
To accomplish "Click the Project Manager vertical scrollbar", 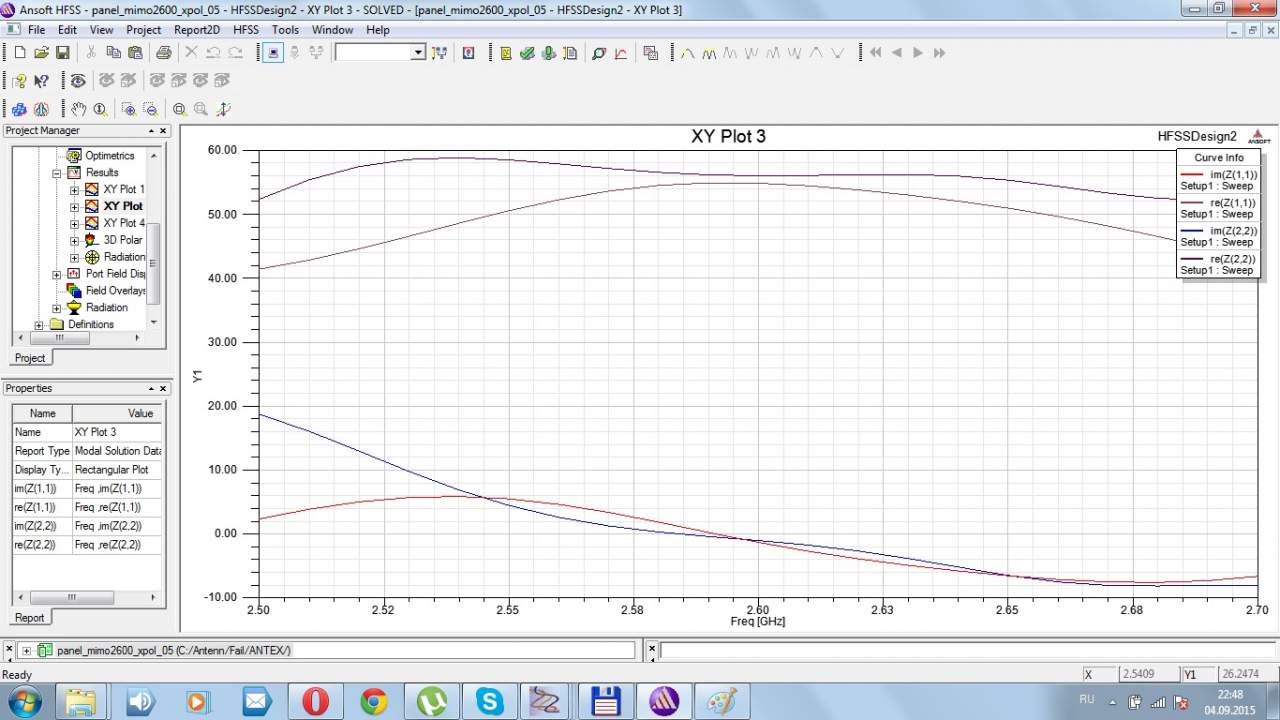I will point(154,260).
